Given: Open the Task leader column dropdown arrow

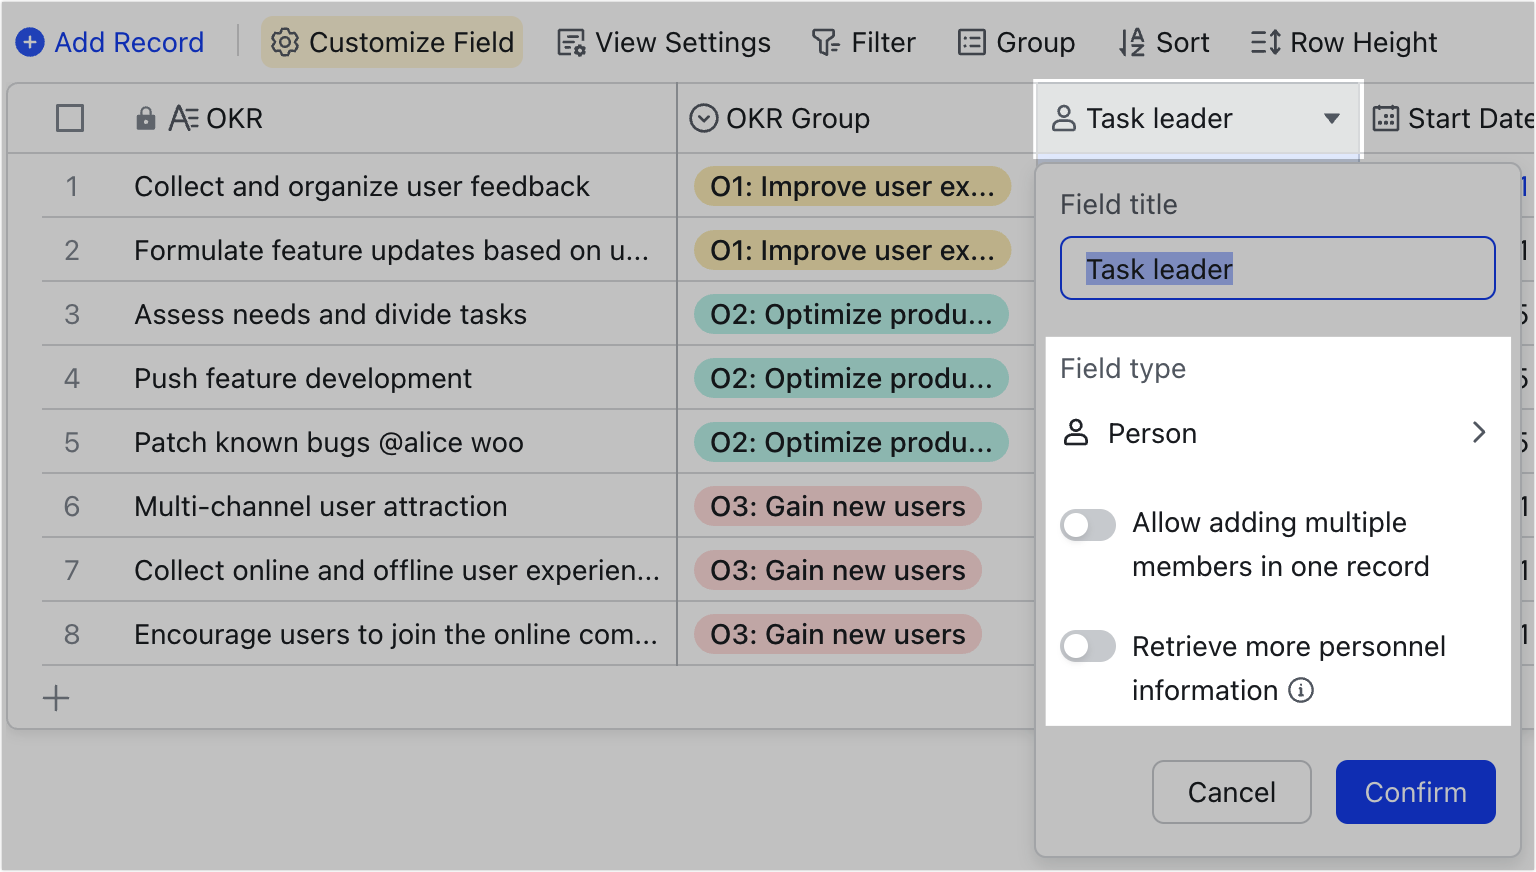Looking at the screenshot, I should pyautogui.click(x=1332, y=118).
